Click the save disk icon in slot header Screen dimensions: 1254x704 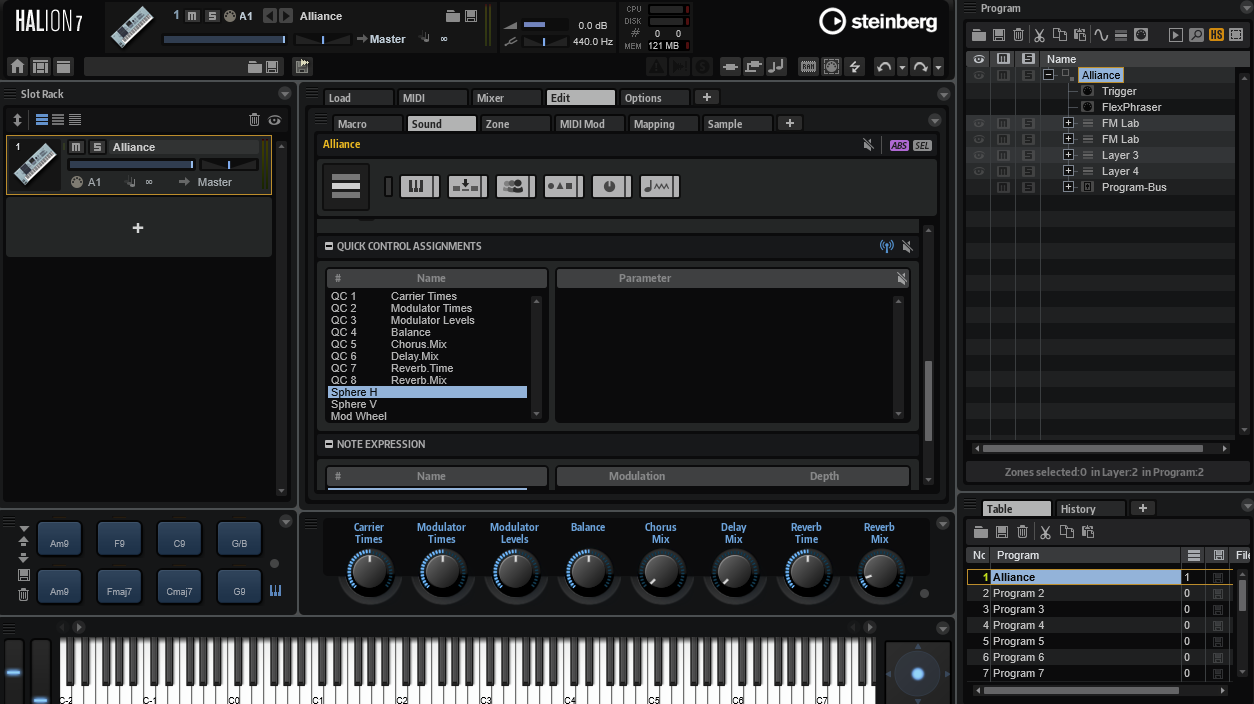point(470,16)
